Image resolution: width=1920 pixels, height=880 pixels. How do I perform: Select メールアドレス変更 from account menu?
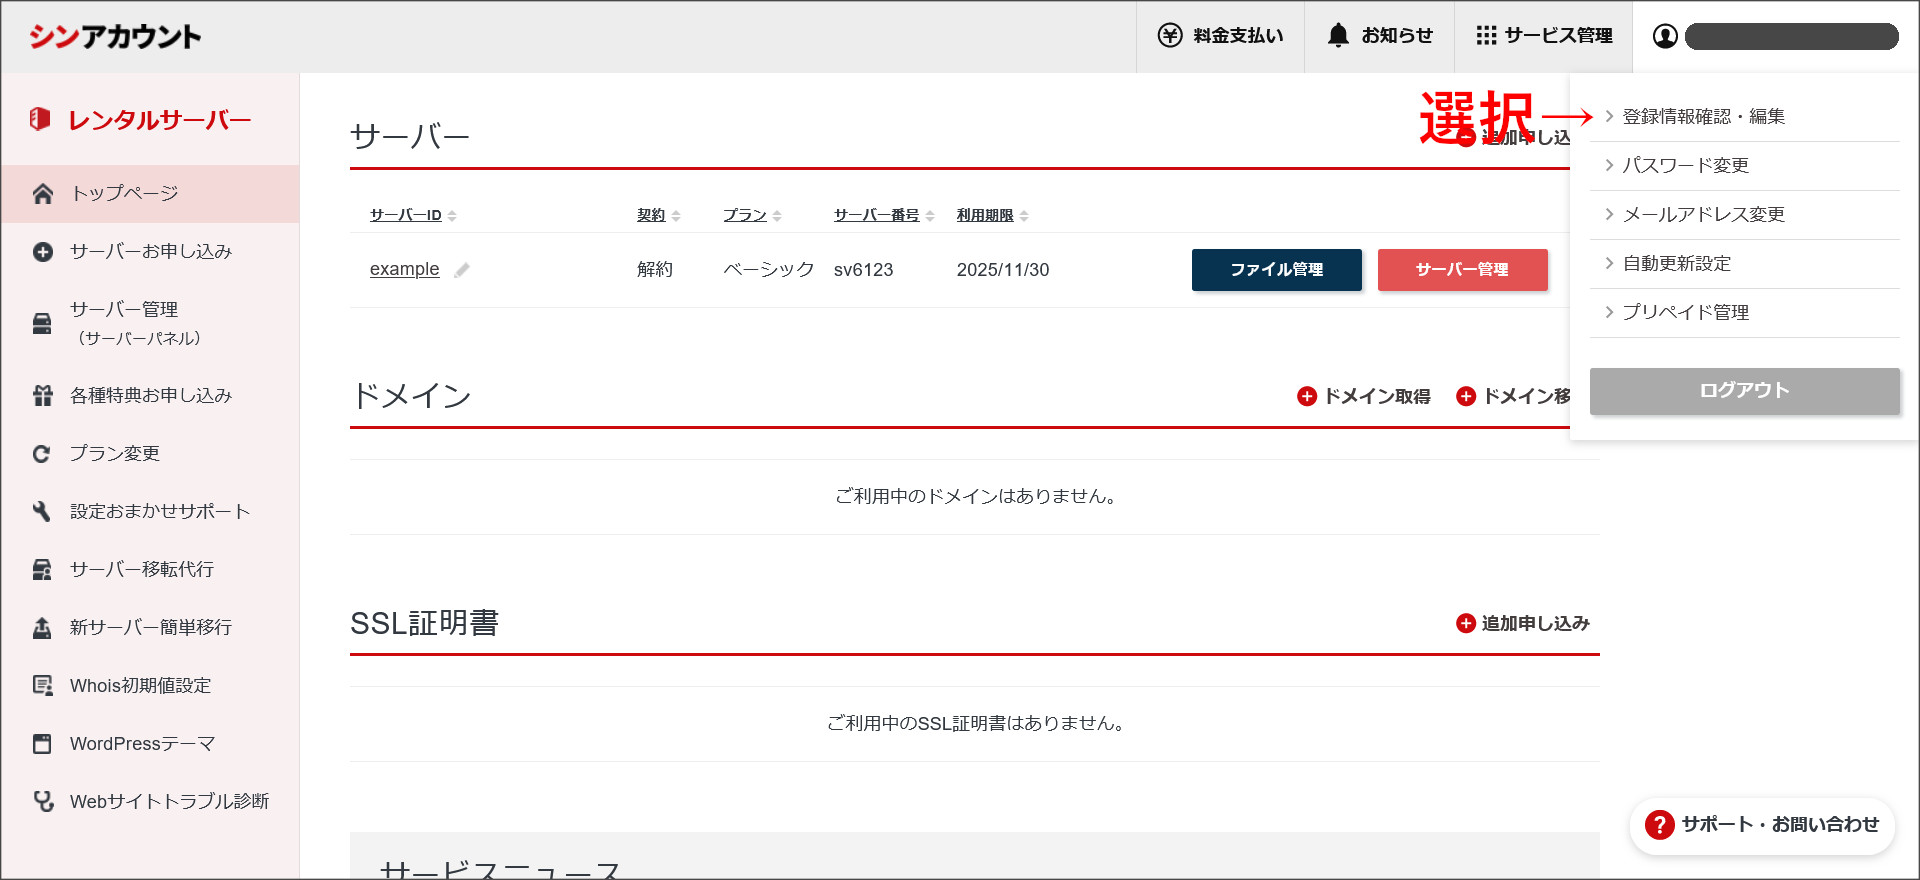click(x=1744, y=215)
